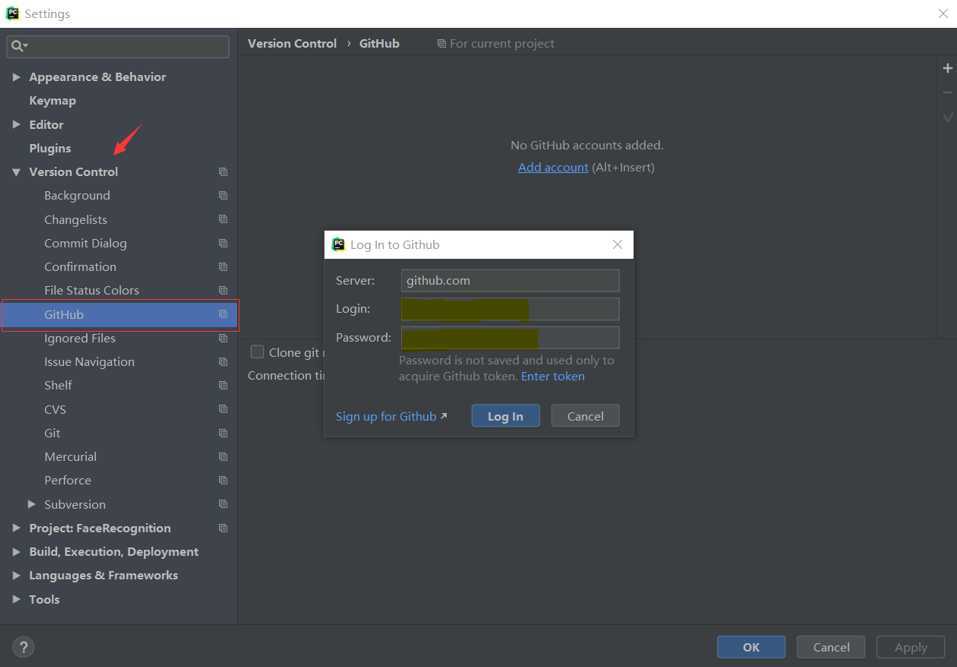Expand the Editor section

[16, 124]
